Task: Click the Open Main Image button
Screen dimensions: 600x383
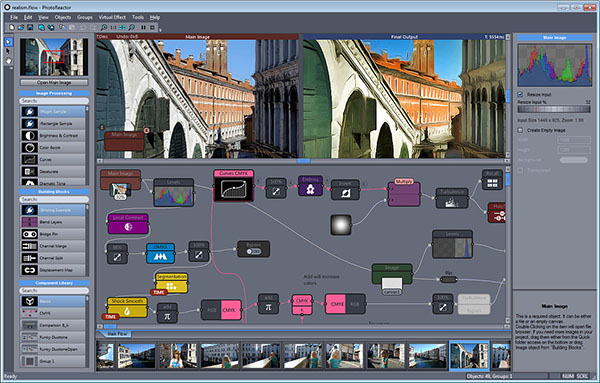Action: (x=54, y=82)
